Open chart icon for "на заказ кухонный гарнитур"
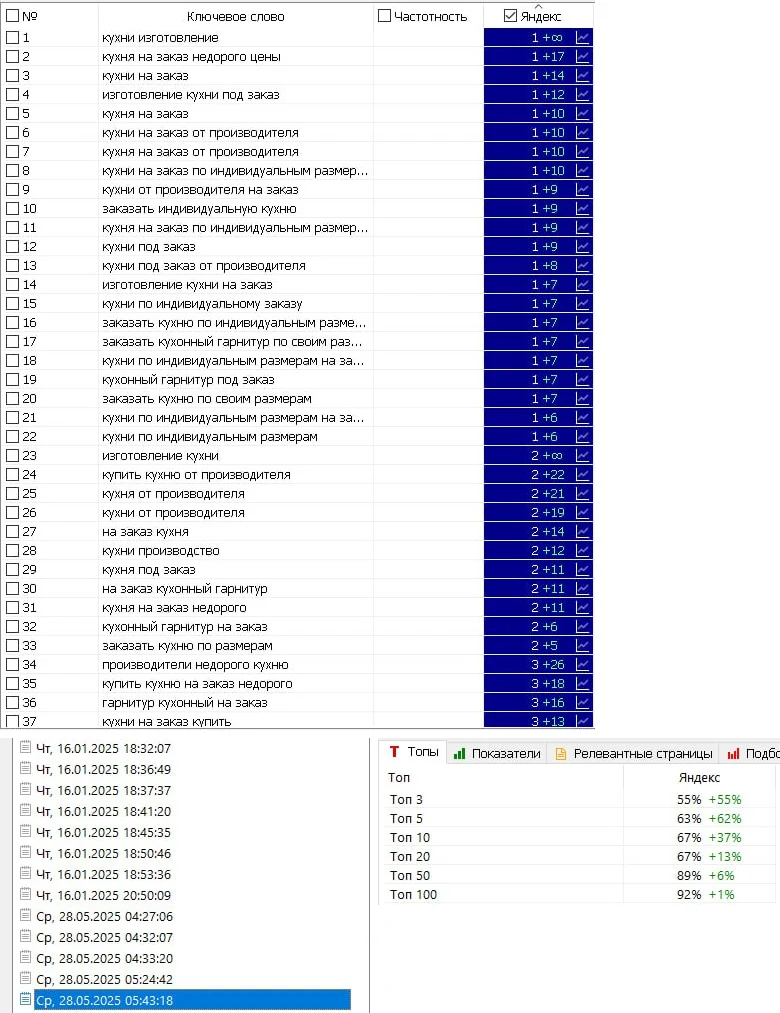The image size is (780, 1013). [582, 589]
